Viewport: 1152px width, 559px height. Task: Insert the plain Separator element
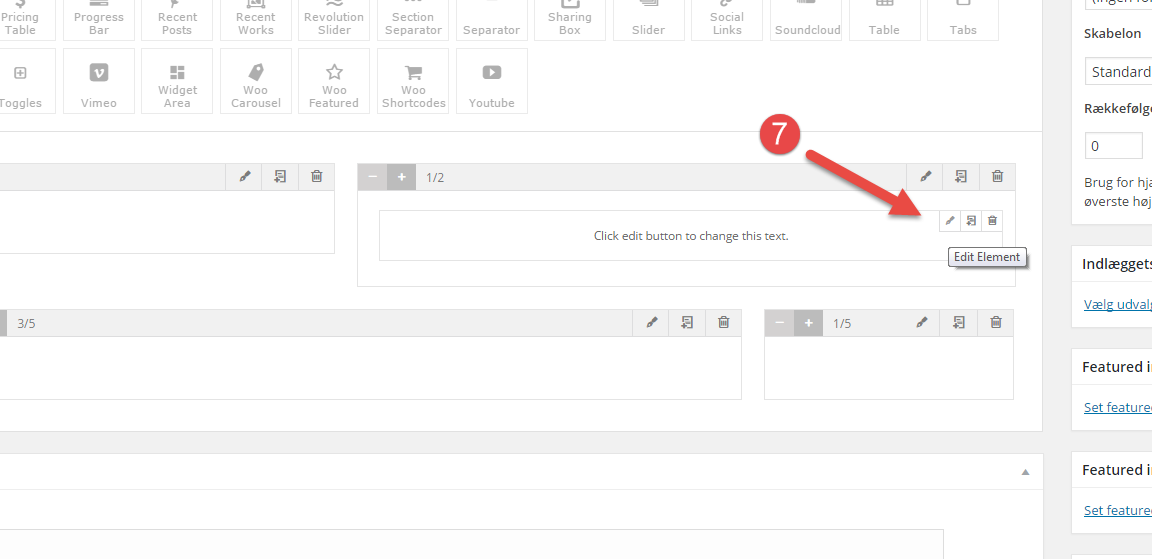492,20
